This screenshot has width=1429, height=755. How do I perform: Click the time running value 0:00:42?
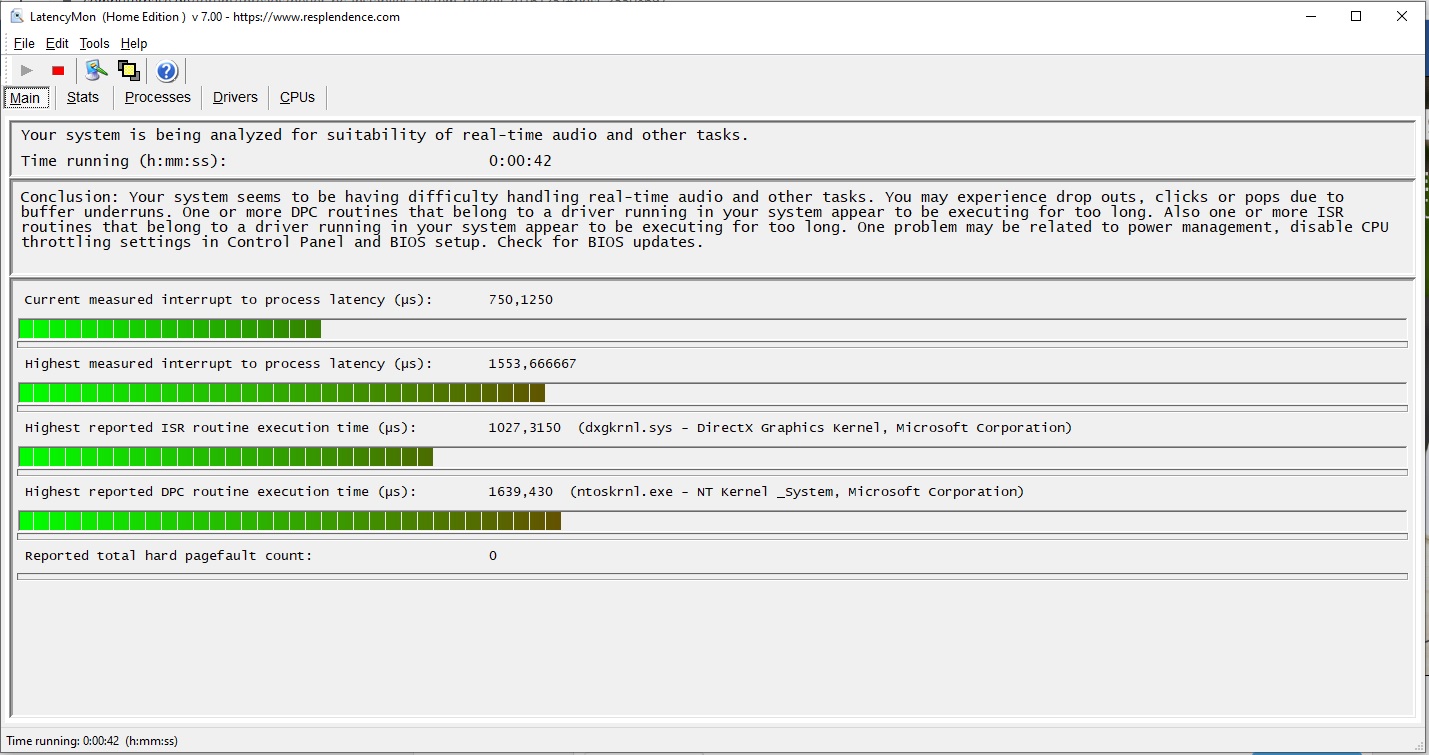[520, 161]
